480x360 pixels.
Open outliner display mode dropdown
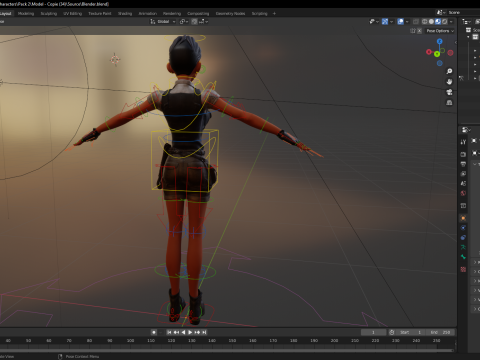[467, 22]
